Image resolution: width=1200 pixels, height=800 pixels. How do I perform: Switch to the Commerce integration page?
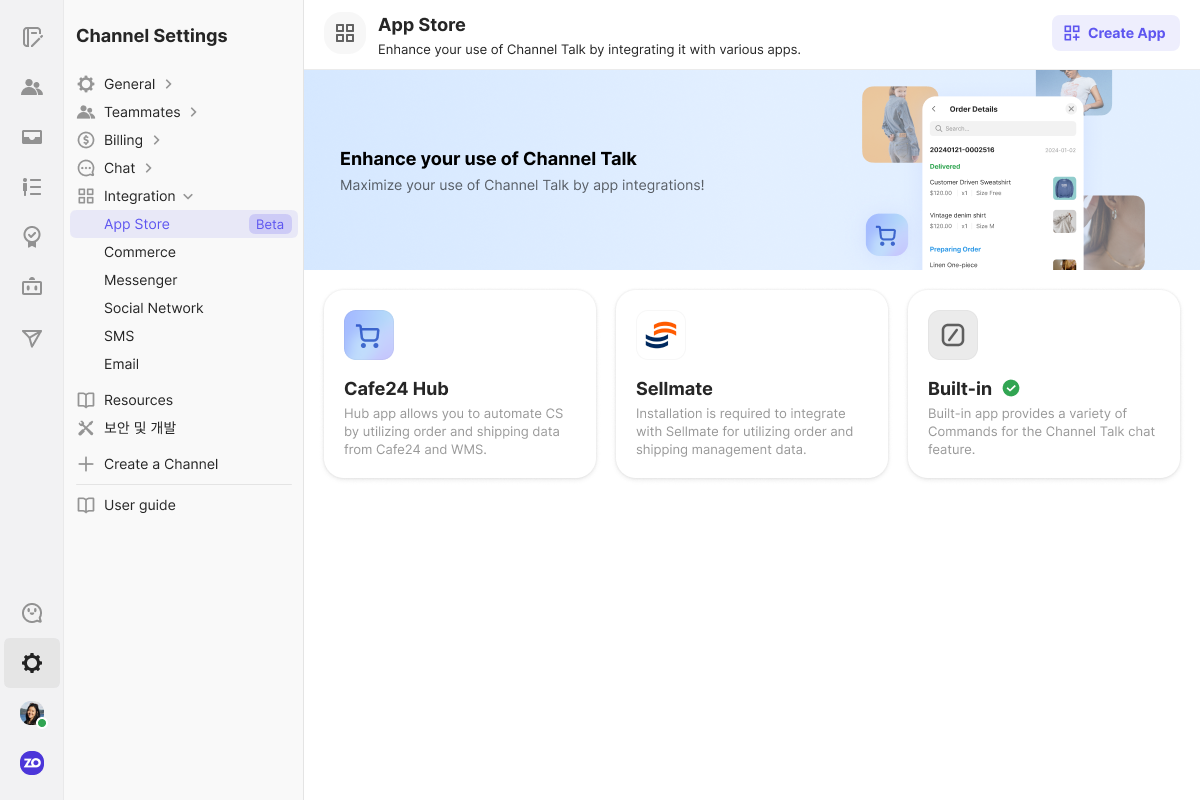[140, 252]
